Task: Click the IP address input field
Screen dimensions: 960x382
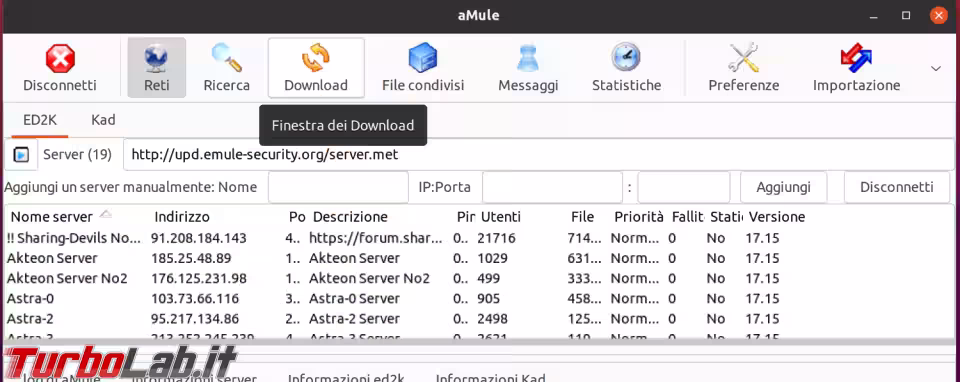Action: [x=552, y=187]
